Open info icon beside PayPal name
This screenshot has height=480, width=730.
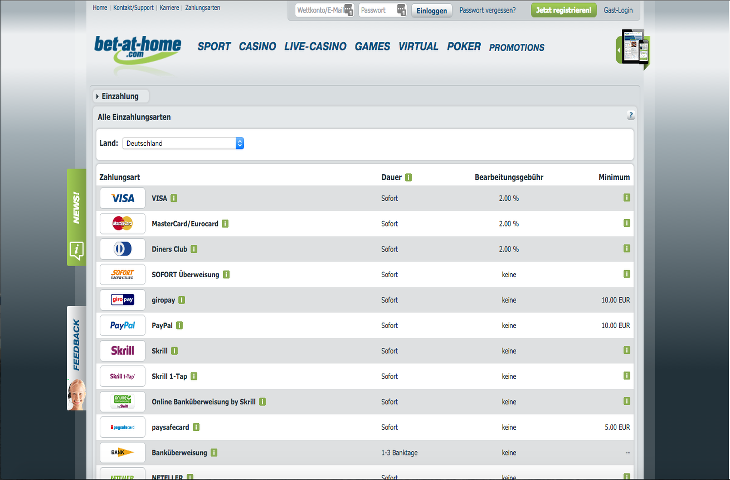(179, 325)
